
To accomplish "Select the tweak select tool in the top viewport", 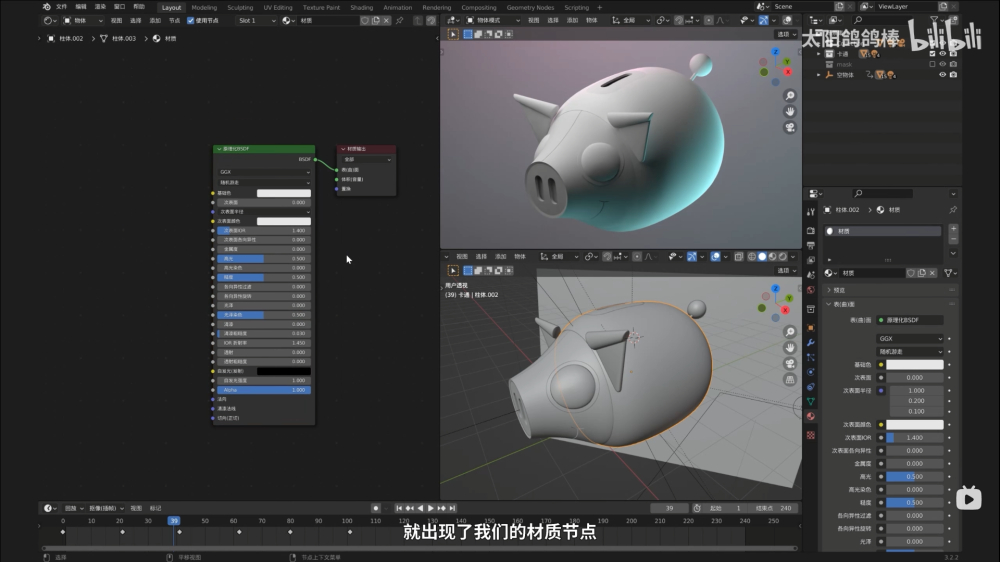I will pyautogui.click(x=453, y=34).
